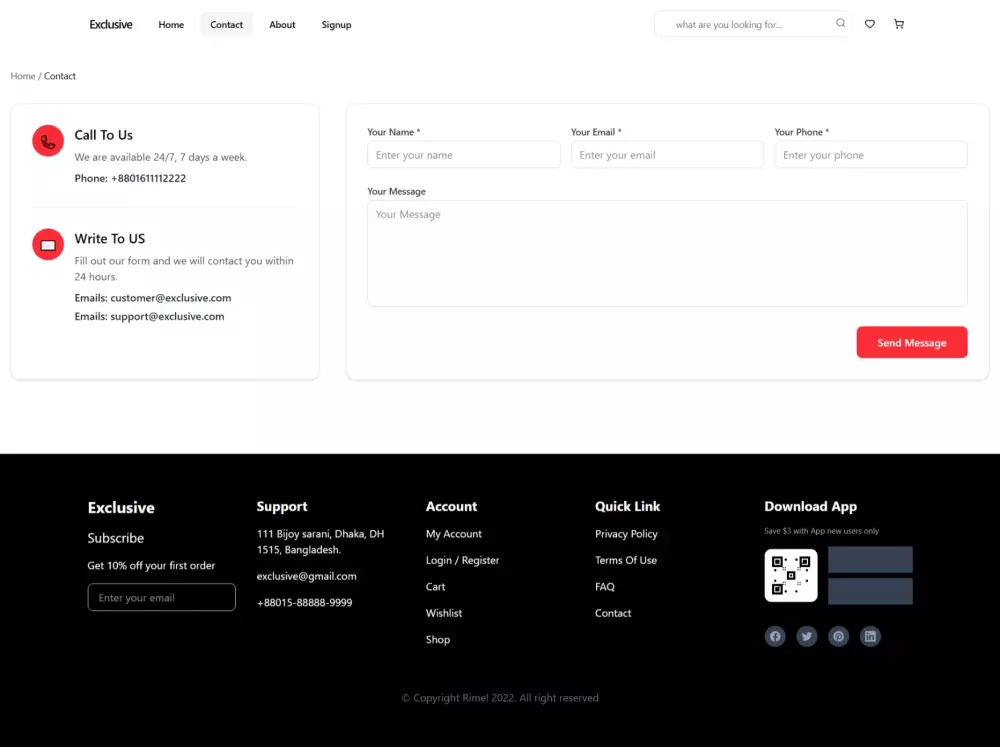Click the LinkedIn icon in the footer
Viewport: 1000px width, 747px height.
(x=870, y=636)
